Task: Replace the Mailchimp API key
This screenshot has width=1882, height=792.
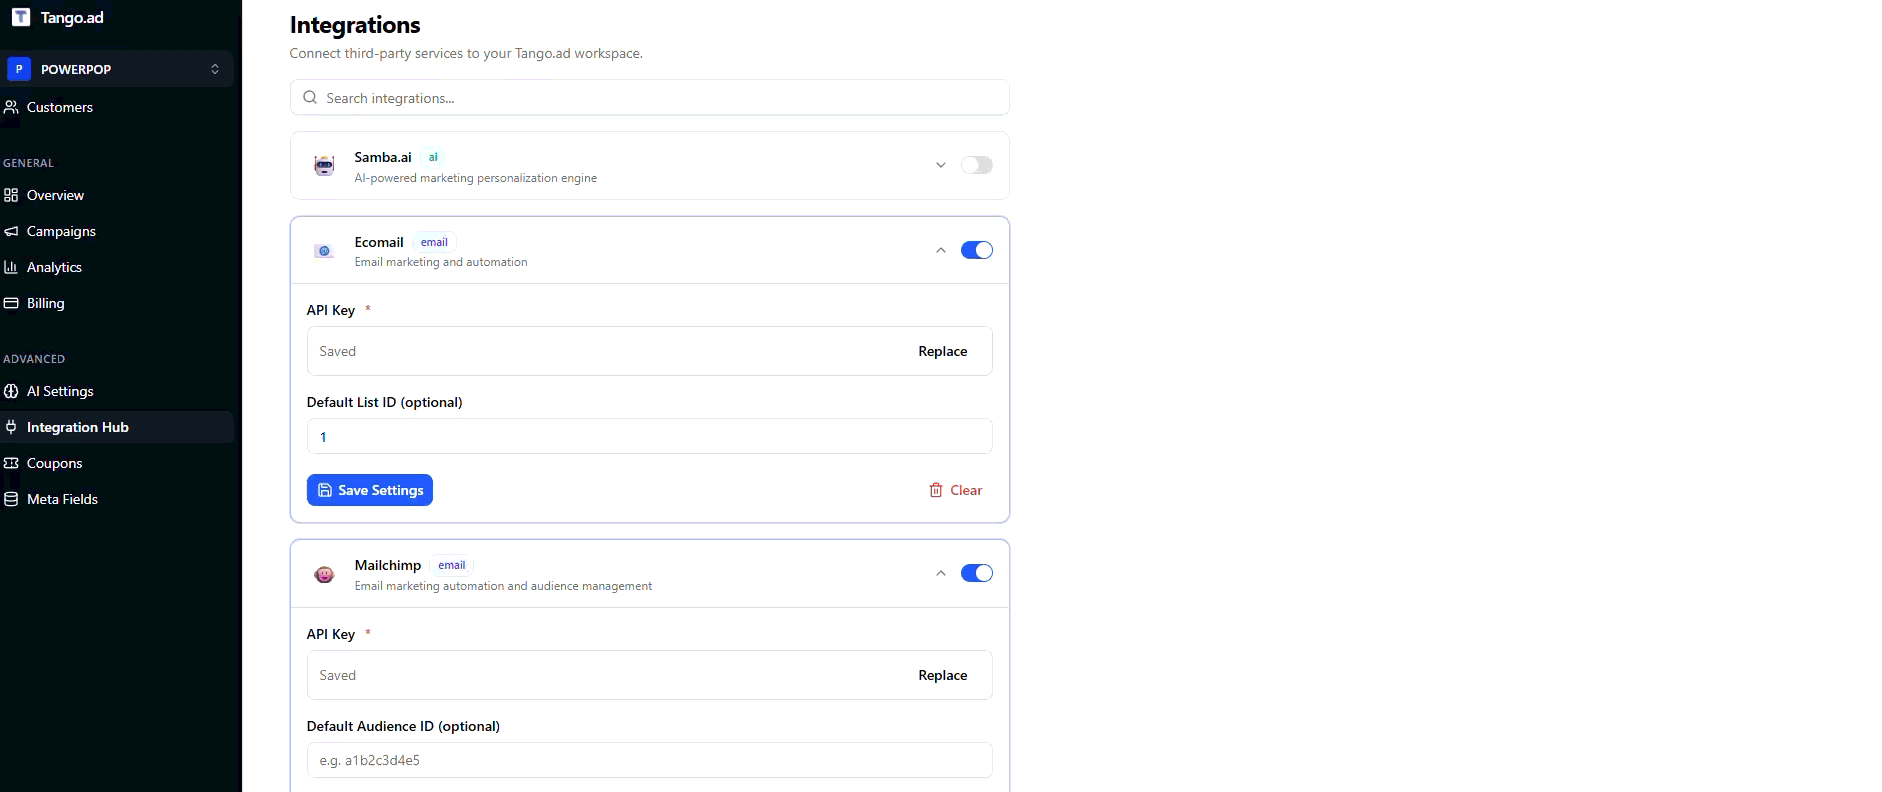Action: click(x=943, y=675)
